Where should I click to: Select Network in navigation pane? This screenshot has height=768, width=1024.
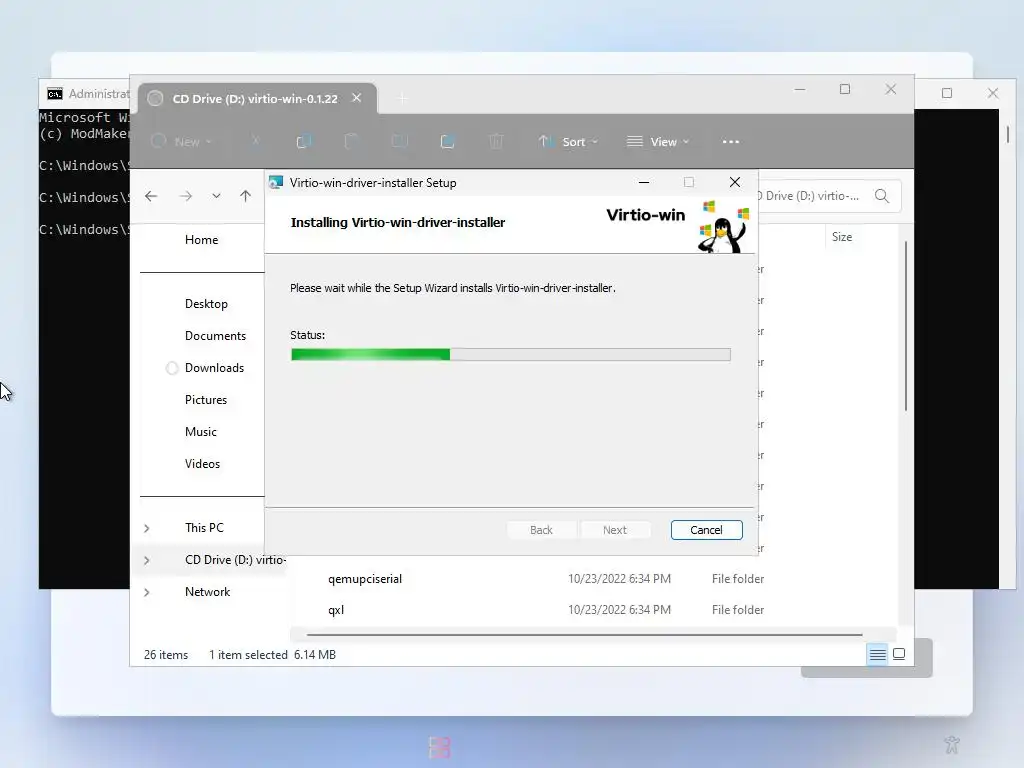click(207, 592)
